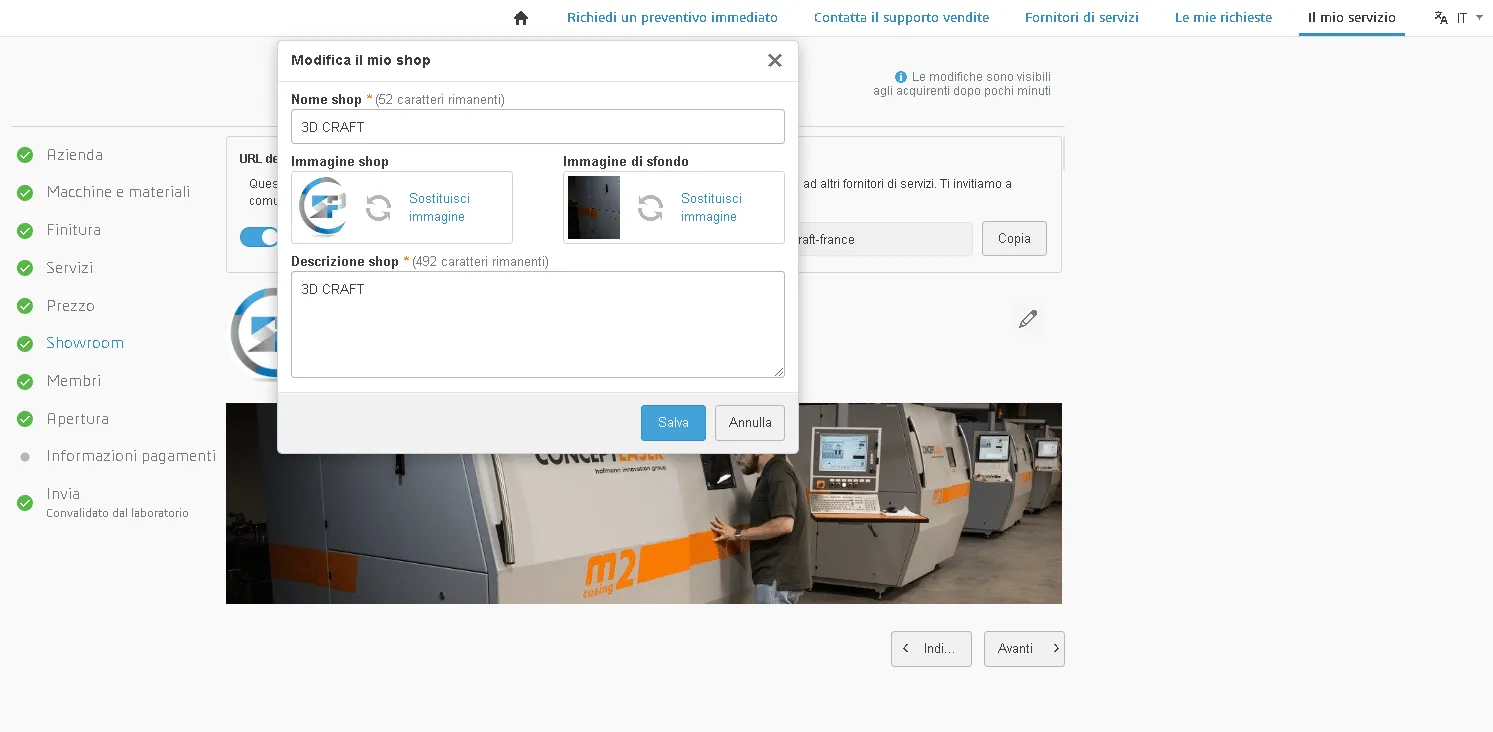1493x732 pixels.
Task: Click the Copia button to copy the URL
Action: point(1014,238)
